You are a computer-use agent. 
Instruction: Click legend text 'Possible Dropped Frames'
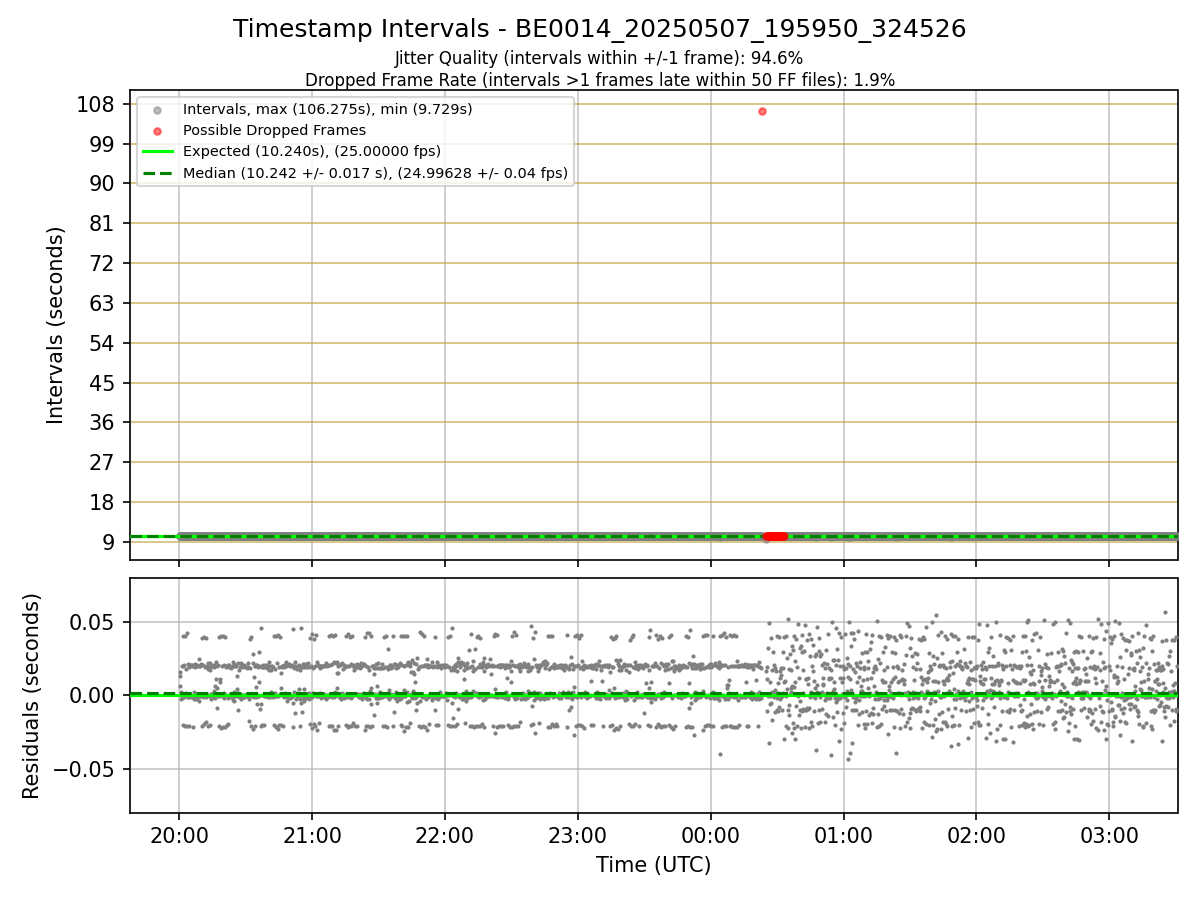pyautogui.click(x=274, y=130)
